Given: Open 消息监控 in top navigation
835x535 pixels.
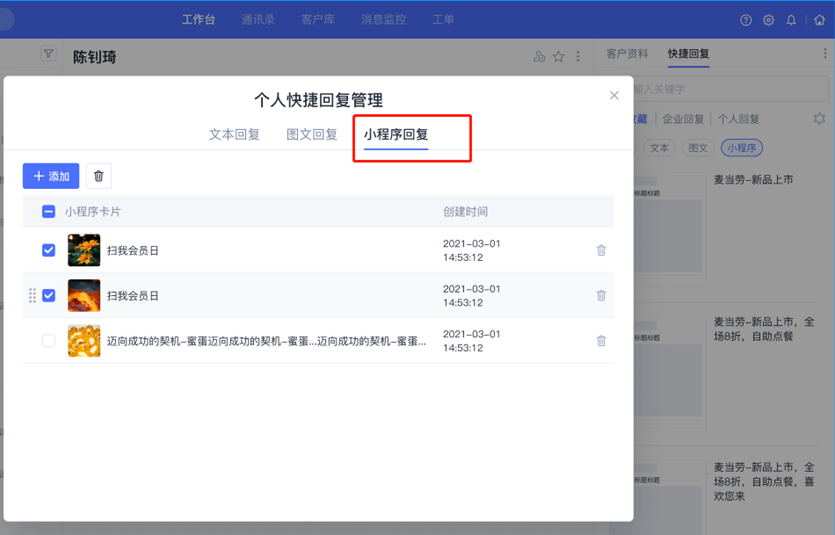Looking at the screenshot, I should pos(383,20).
